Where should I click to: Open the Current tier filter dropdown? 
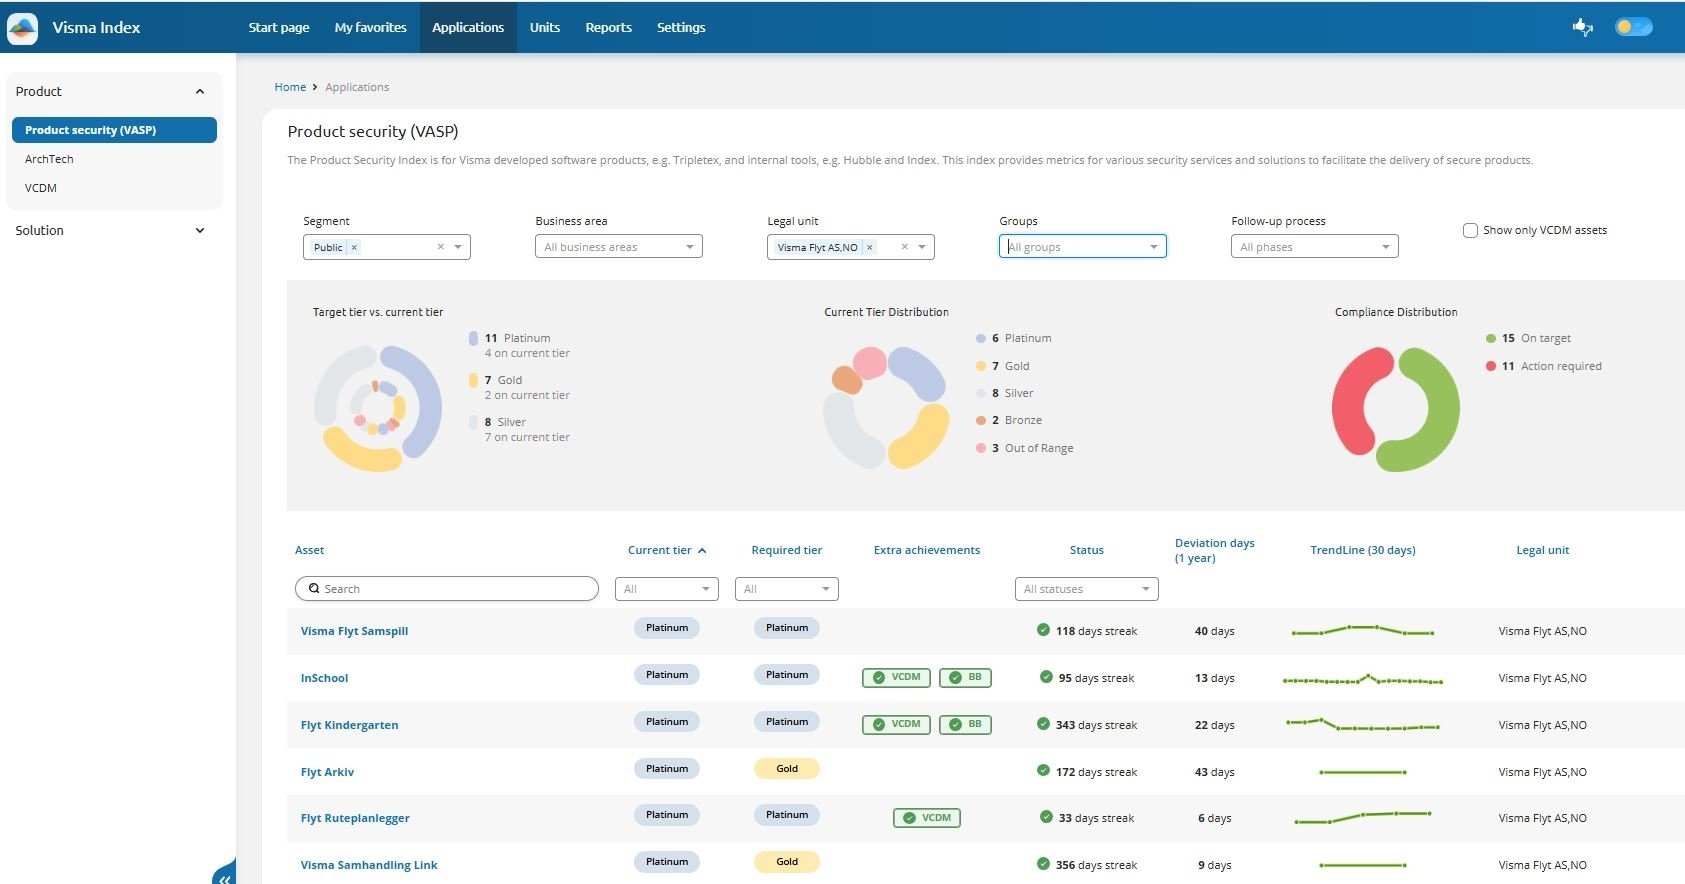pyautogui.click(x=667, y=589)
